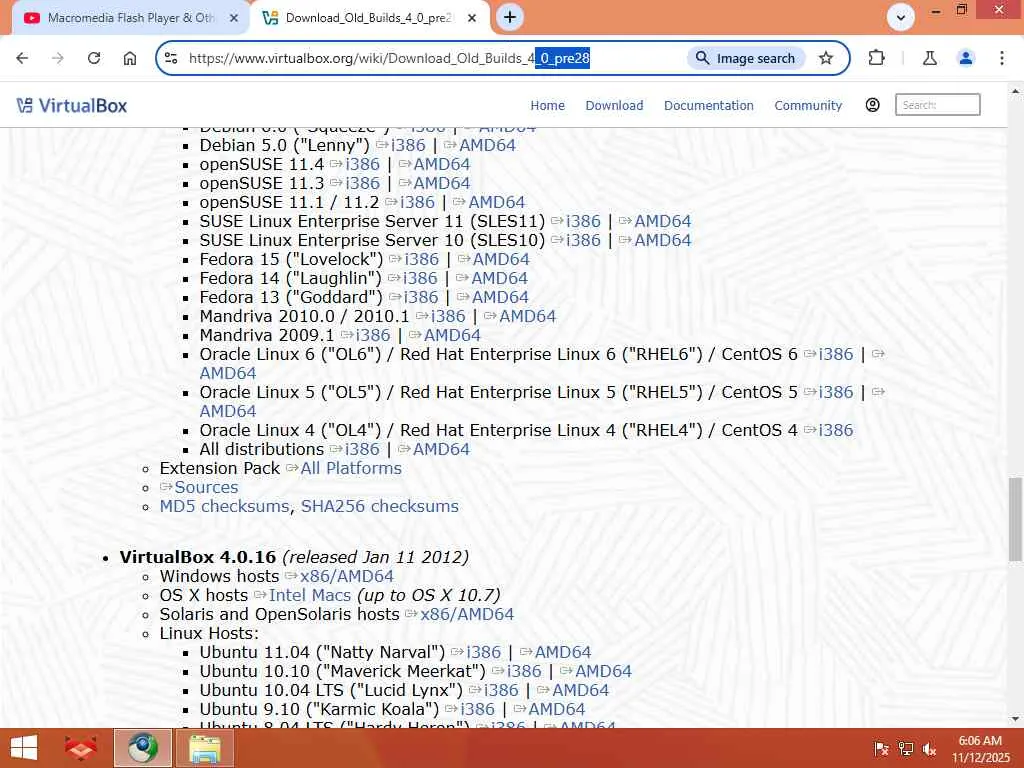Go back to the previous page
The image size is (1024, 768).
22,58
